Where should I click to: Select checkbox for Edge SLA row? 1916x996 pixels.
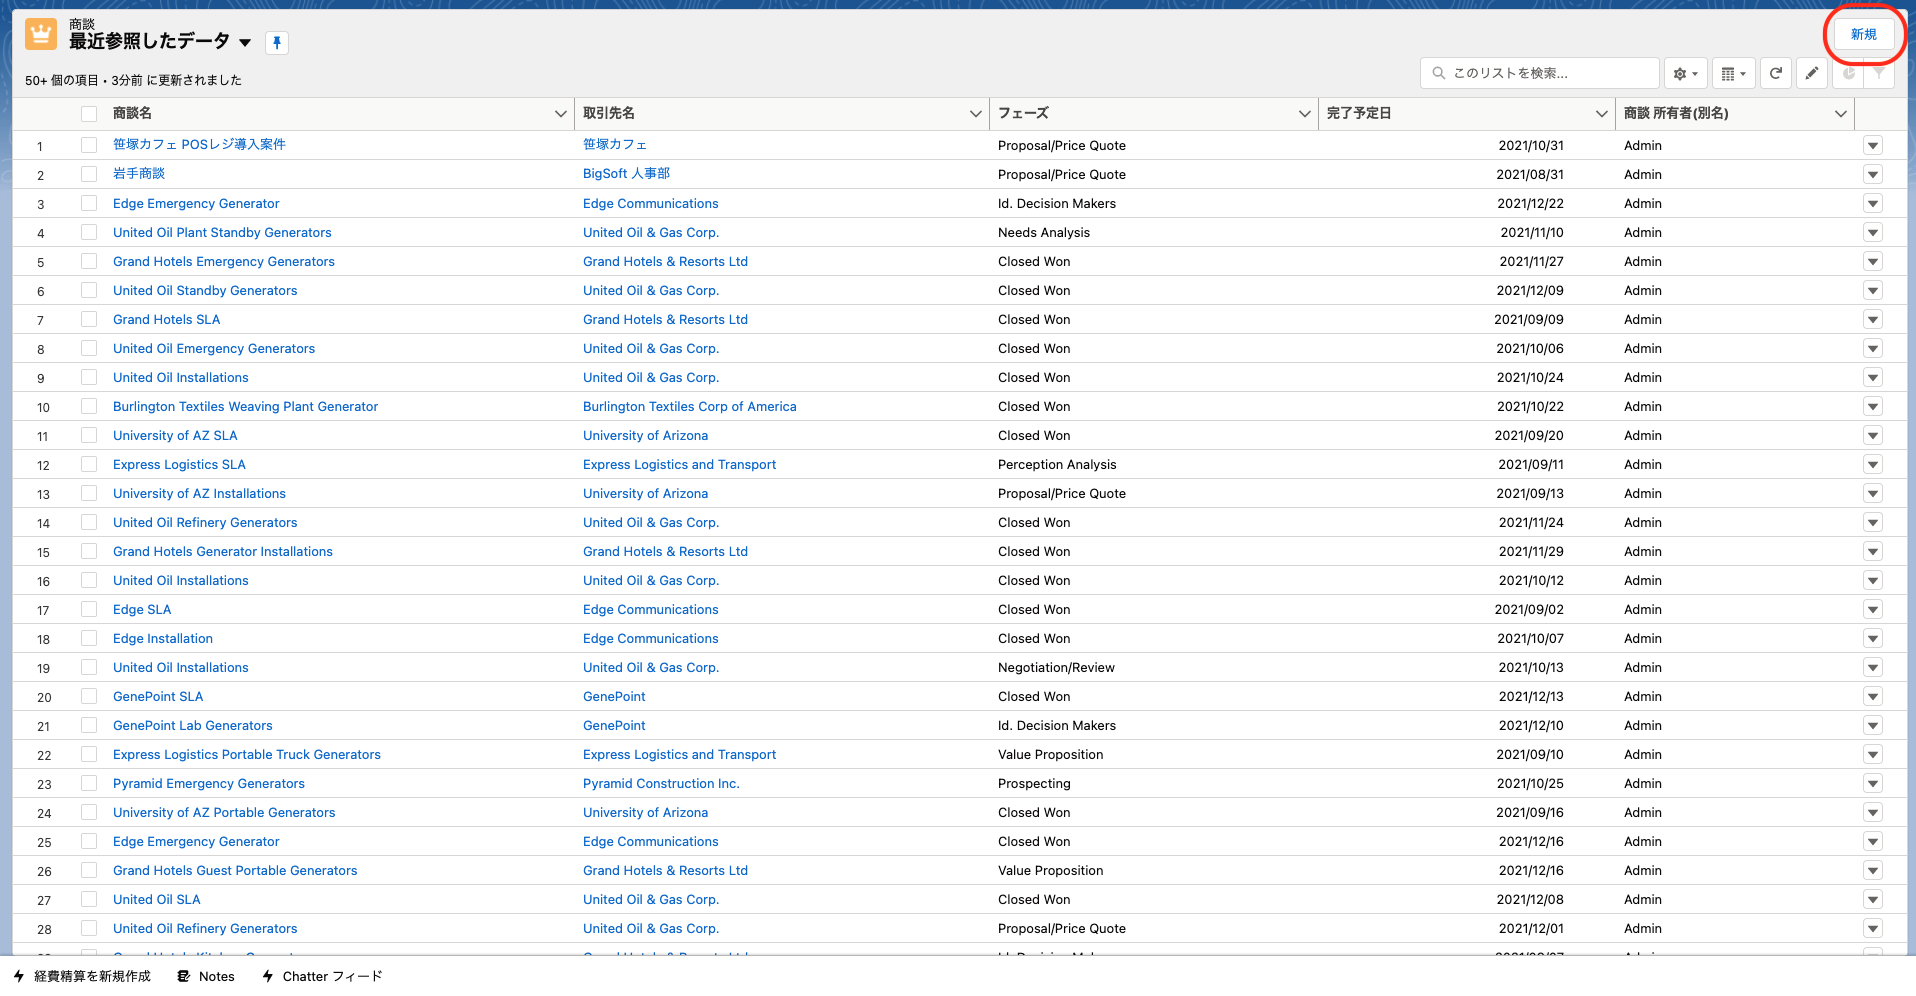point(89,609)
